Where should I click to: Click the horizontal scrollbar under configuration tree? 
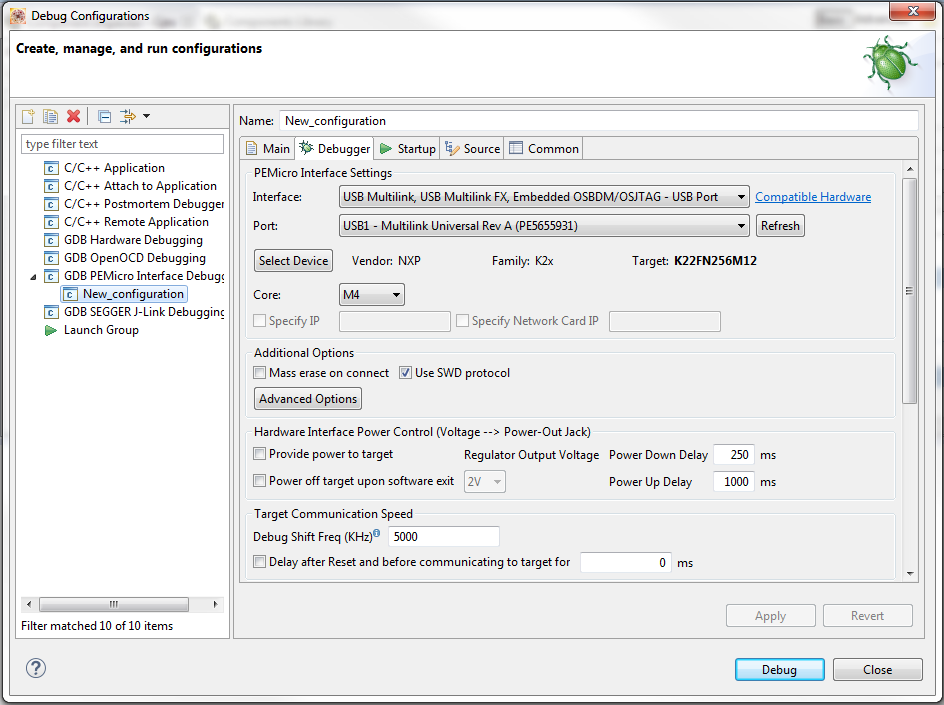pyautogui.click(x=113, y=604)
